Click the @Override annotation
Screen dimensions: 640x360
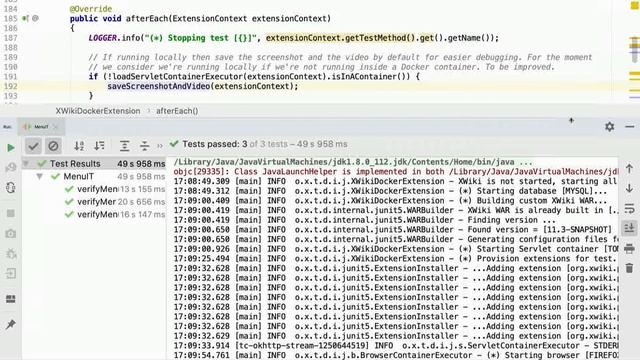(91, 9)
